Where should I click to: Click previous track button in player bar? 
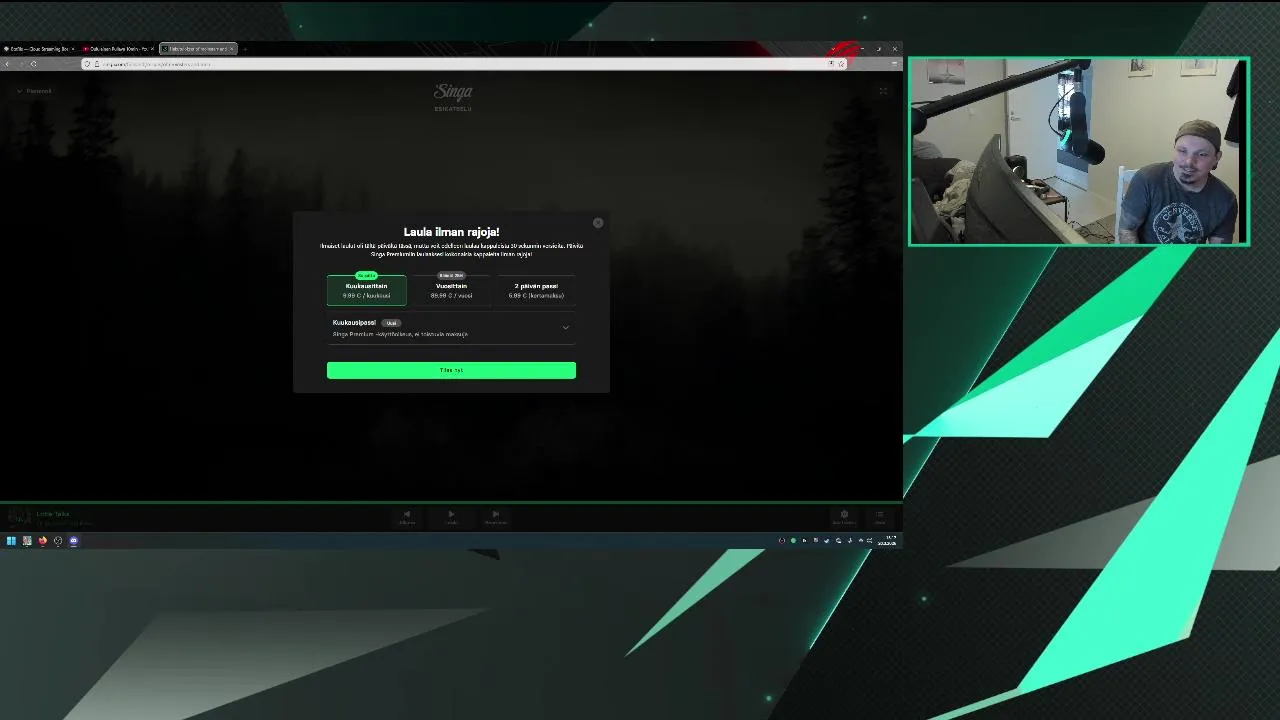(x=407, y=516)
